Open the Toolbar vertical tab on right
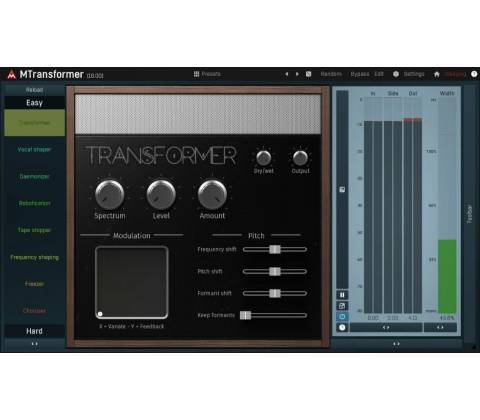This screenshot has height=420, width=480. pyautogui.click(x=470, y=214)
